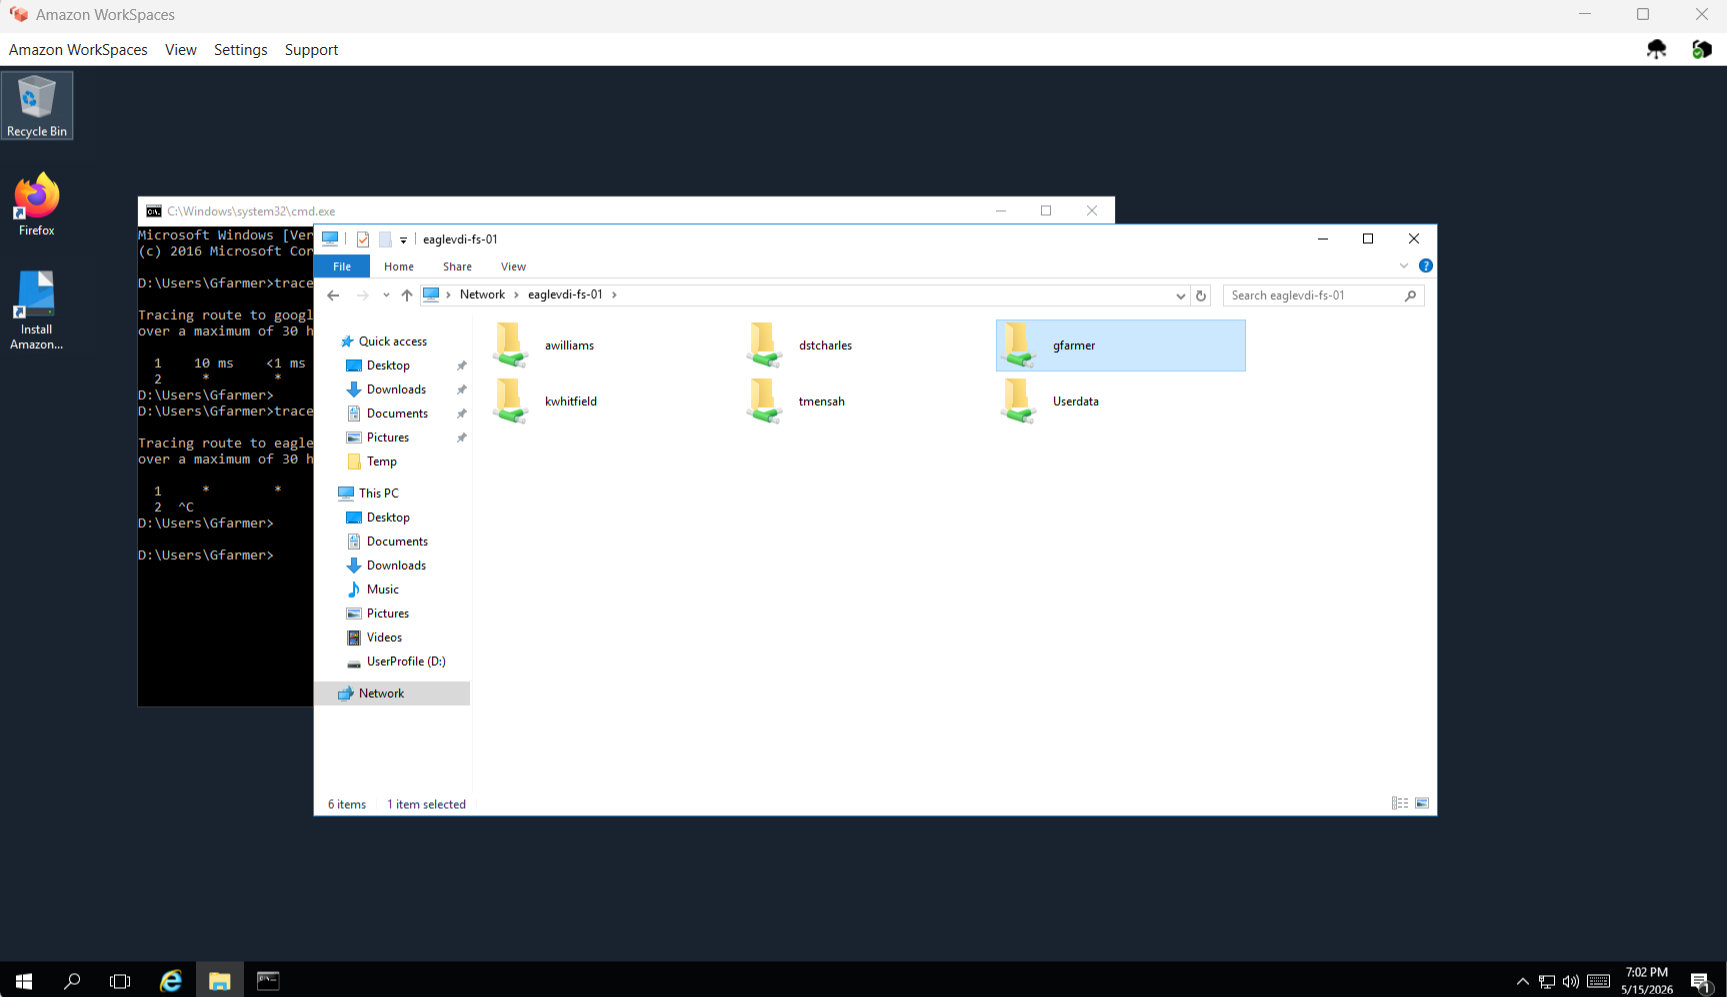Screen dimensions: 1727x997
Task: Click the Properties quick access toolbar icon
Action: [x=363, y=239]
